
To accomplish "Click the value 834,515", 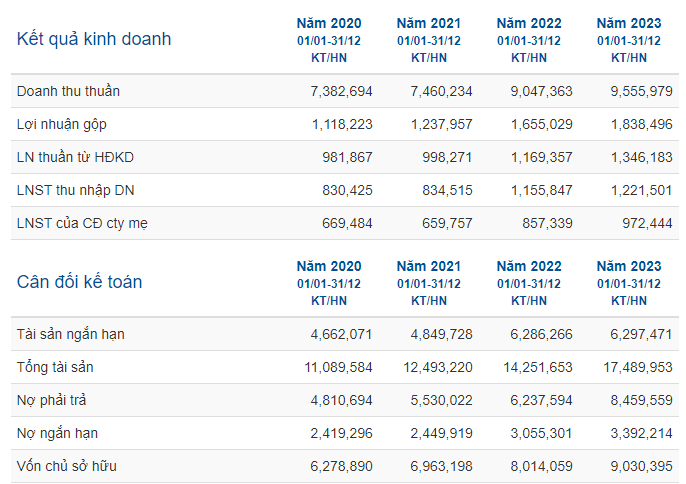I will 447,190.
